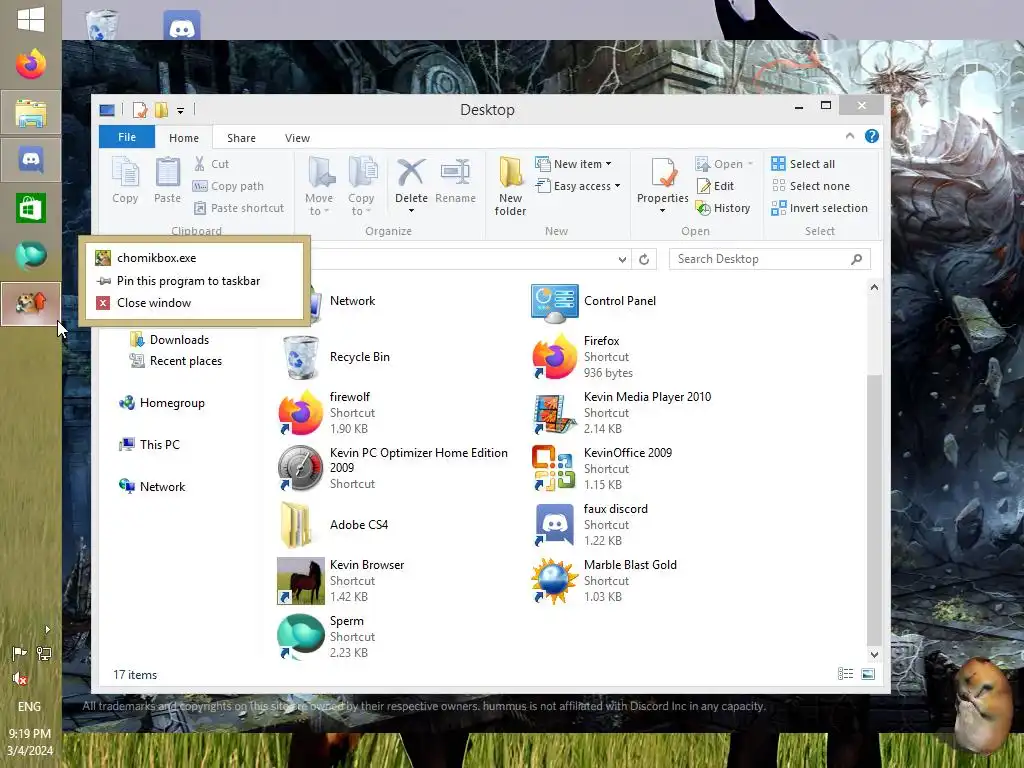
Task: Open File Explorer taskbar icon
Action: click(x=31, y=112)
